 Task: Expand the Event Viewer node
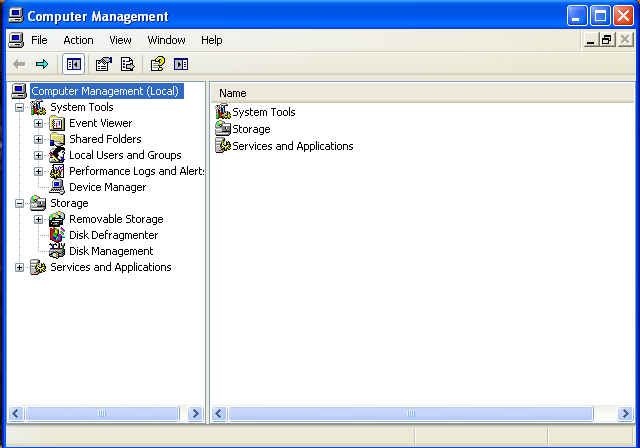[38, 123]
